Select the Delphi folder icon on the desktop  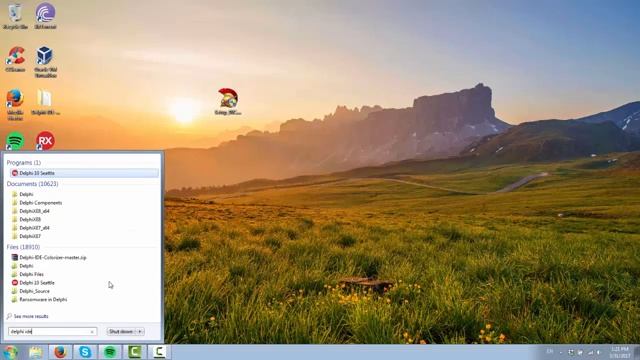pos(45,102)
